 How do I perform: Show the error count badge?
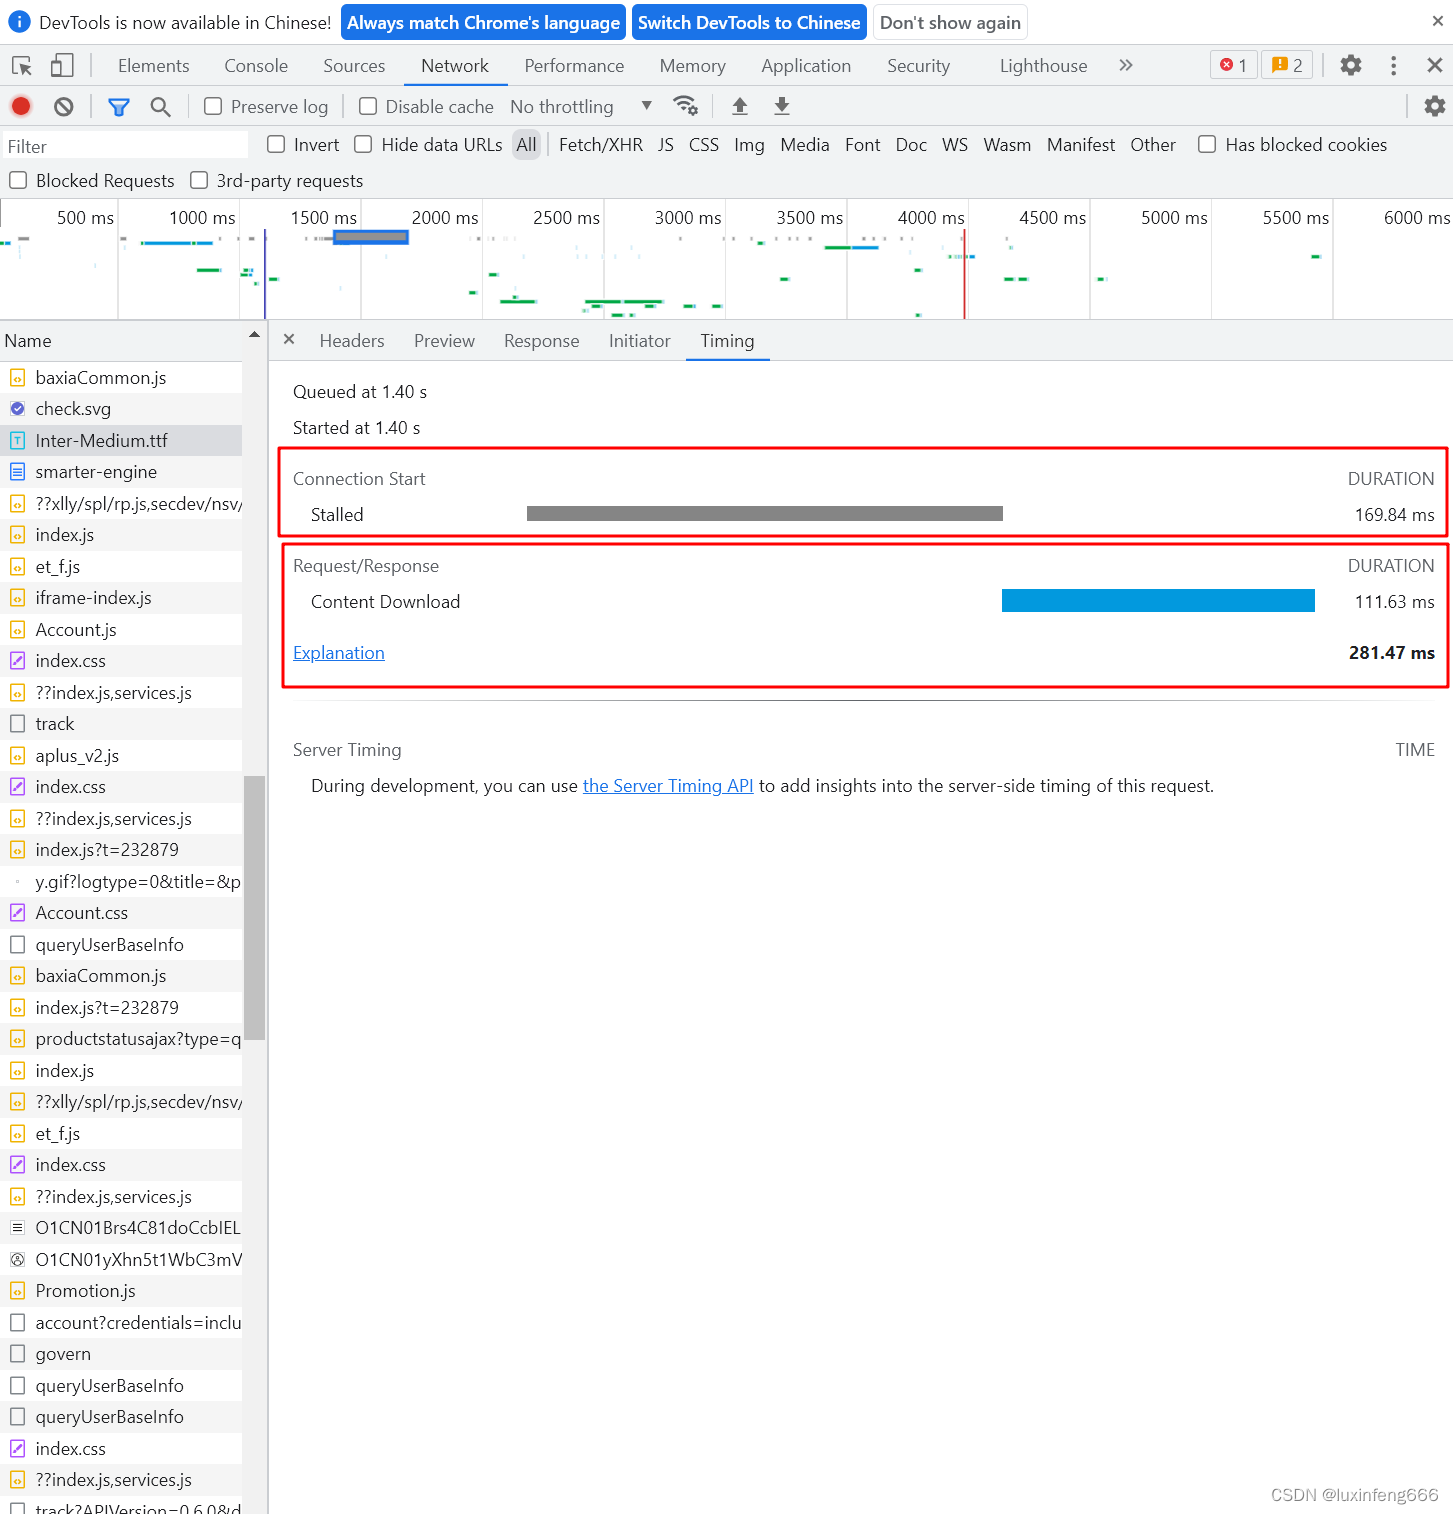(1233, 66)
